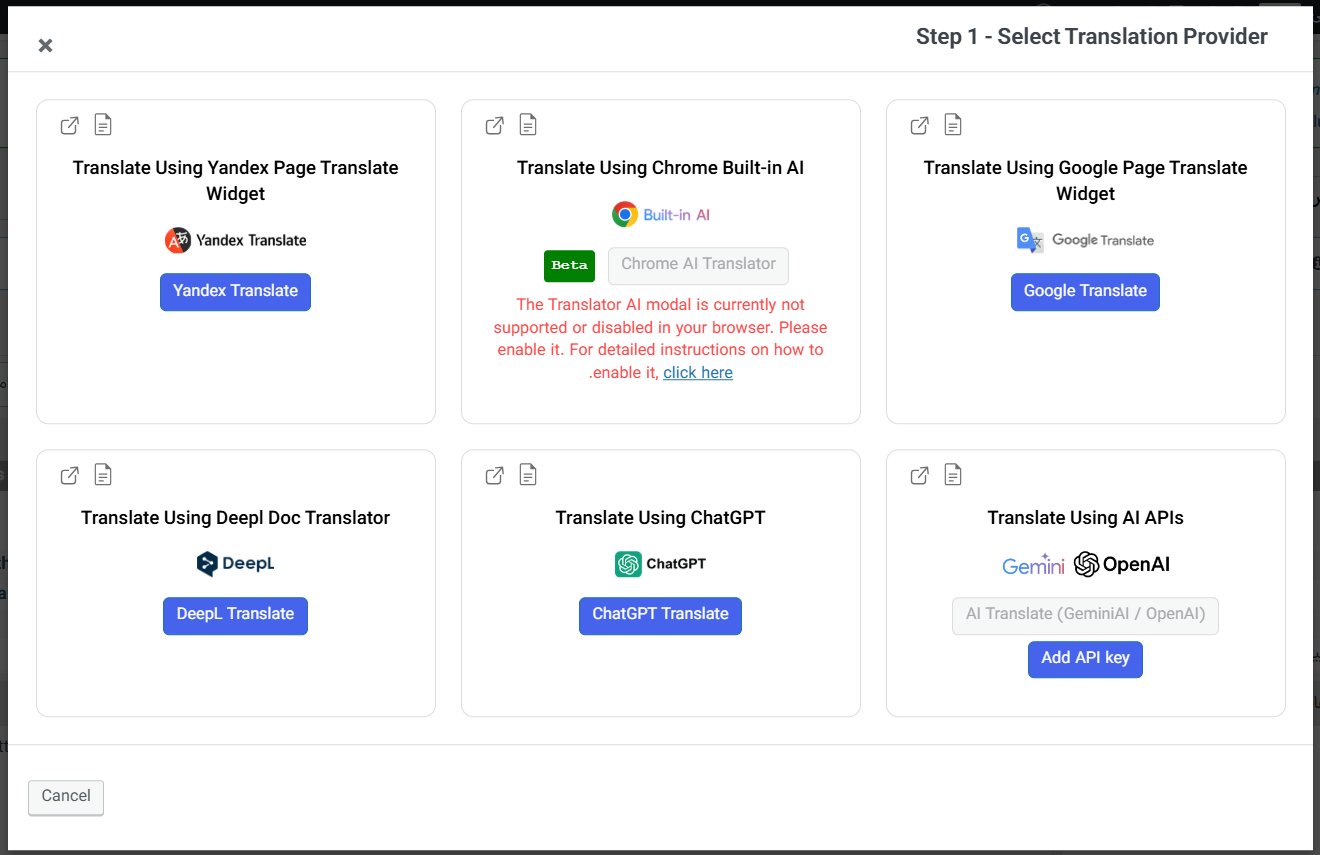The image size is (1320, 855).
Task: Open document icon in ChatGPT card
Action: 528,475
